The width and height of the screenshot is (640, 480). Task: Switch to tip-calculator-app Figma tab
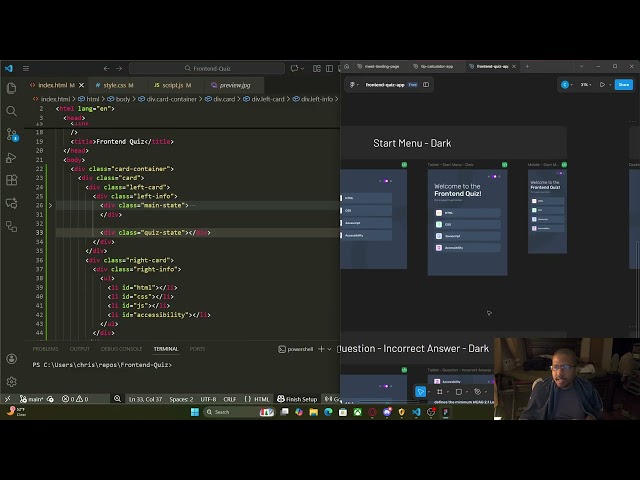(433, 66)
